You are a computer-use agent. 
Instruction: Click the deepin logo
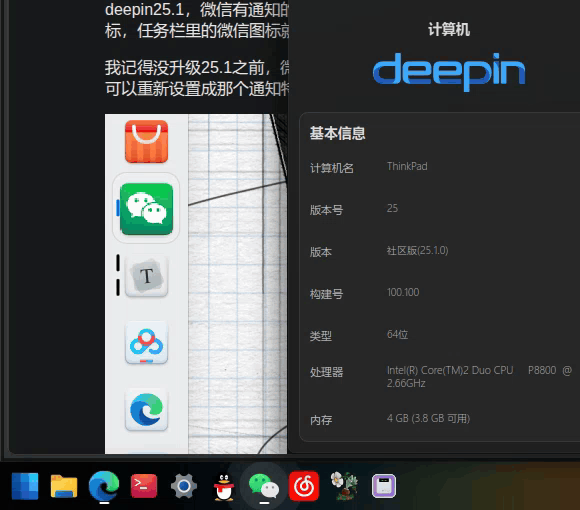(449, 71)
